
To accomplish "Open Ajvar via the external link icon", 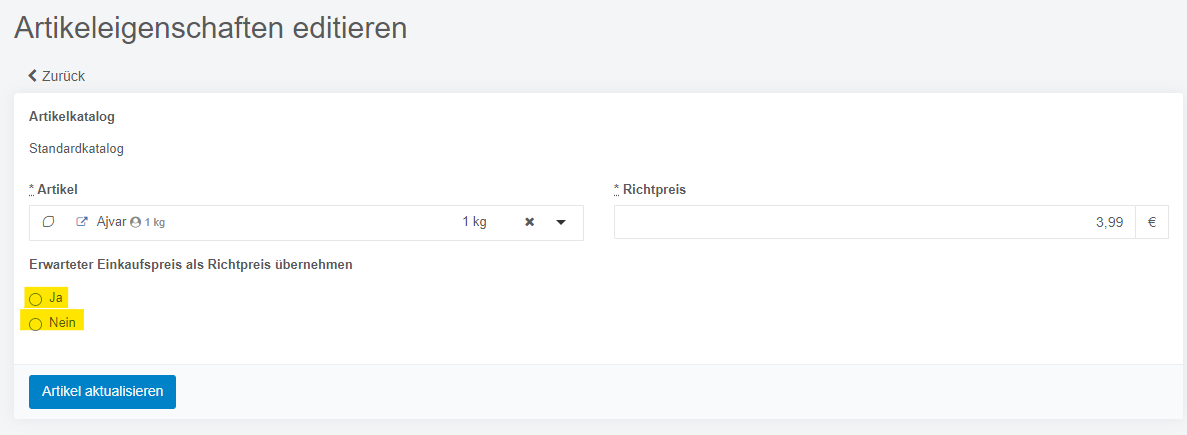I will (82, 222).
